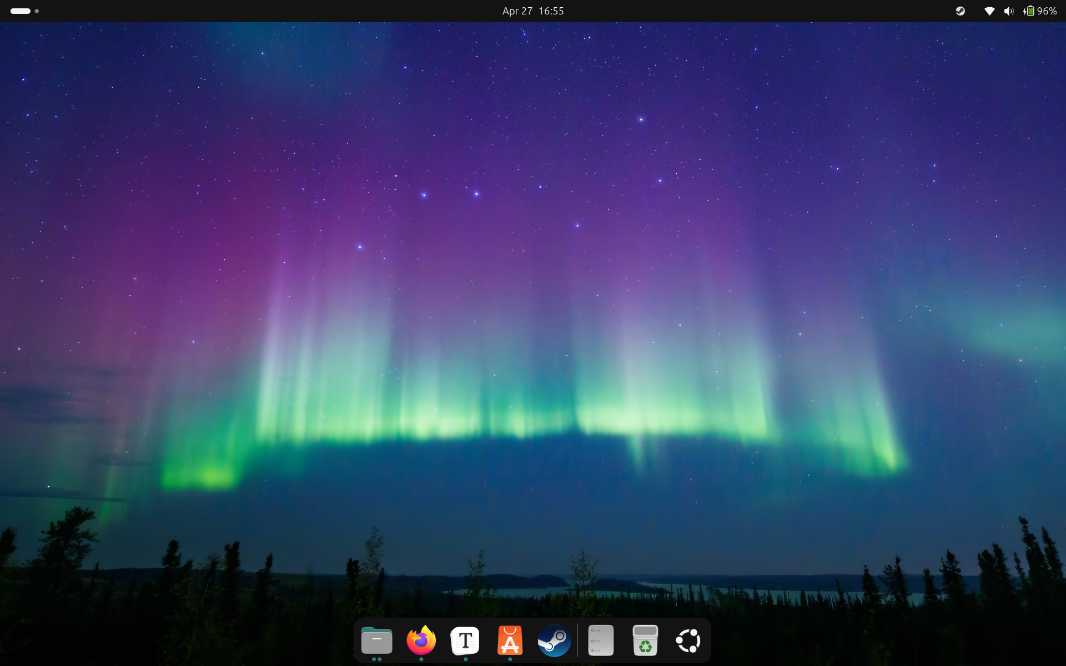The height and width of the screenshot is (666, 1066).
Task: Open the calendar from Apr 27 16:55 clock
Action: click(x=533, y=11)
